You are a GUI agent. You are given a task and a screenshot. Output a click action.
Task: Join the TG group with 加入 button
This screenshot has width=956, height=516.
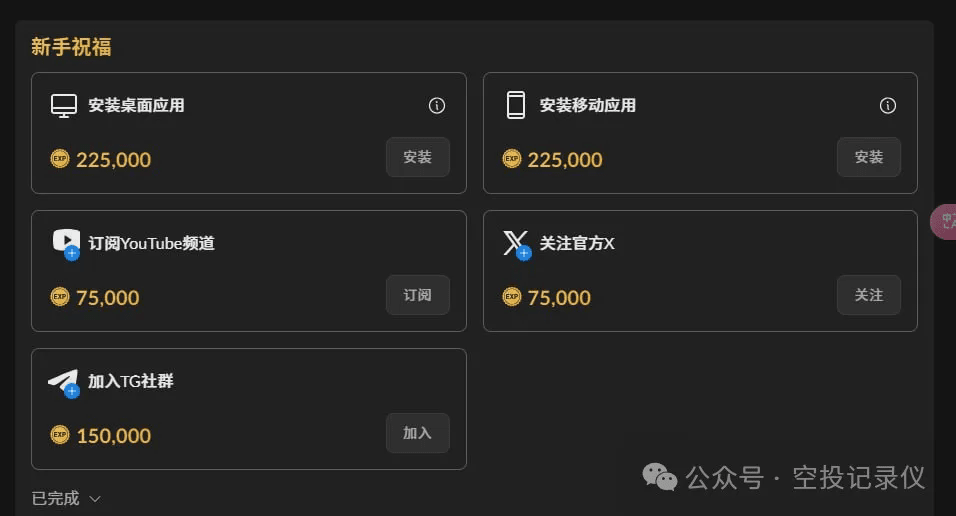(418, 433)
